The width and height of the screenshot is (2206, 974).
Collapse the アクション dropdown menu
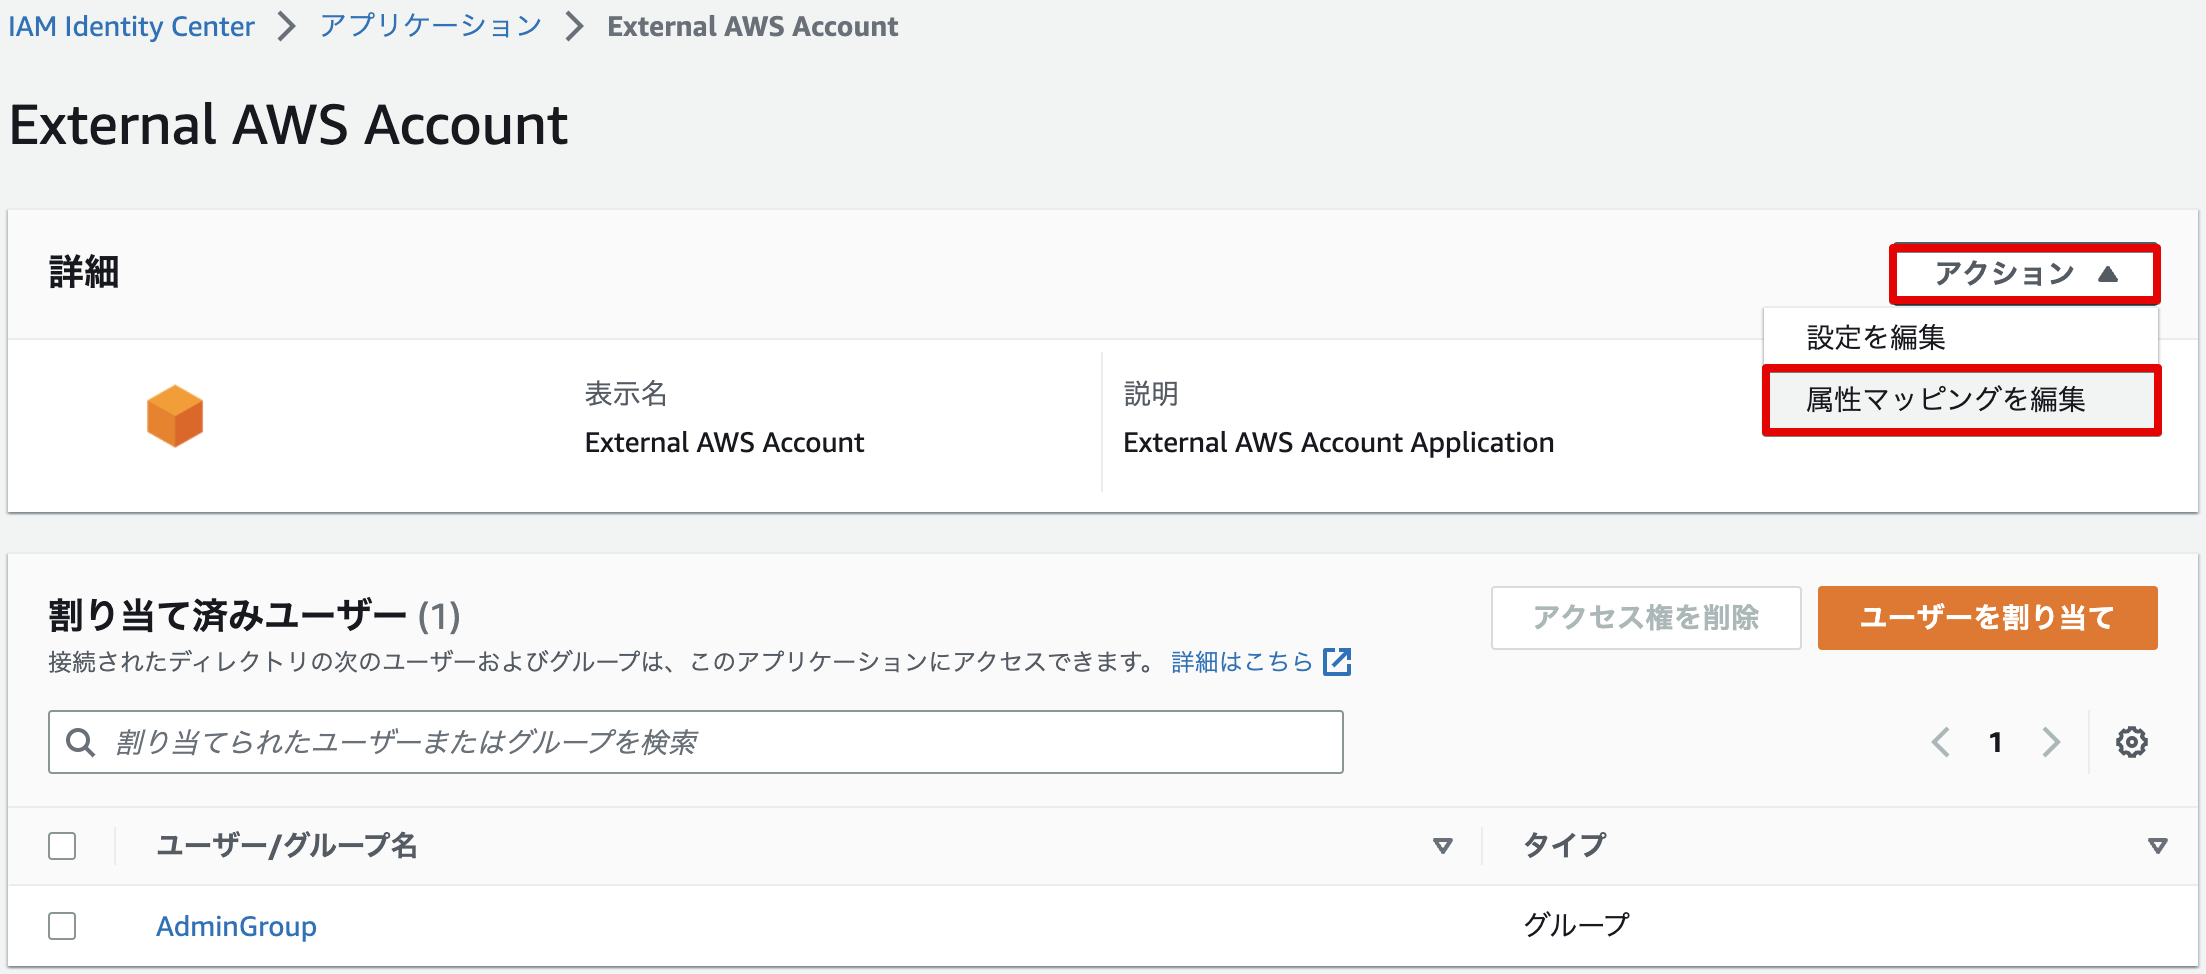pyautogui.click(x=2023, y=272)
